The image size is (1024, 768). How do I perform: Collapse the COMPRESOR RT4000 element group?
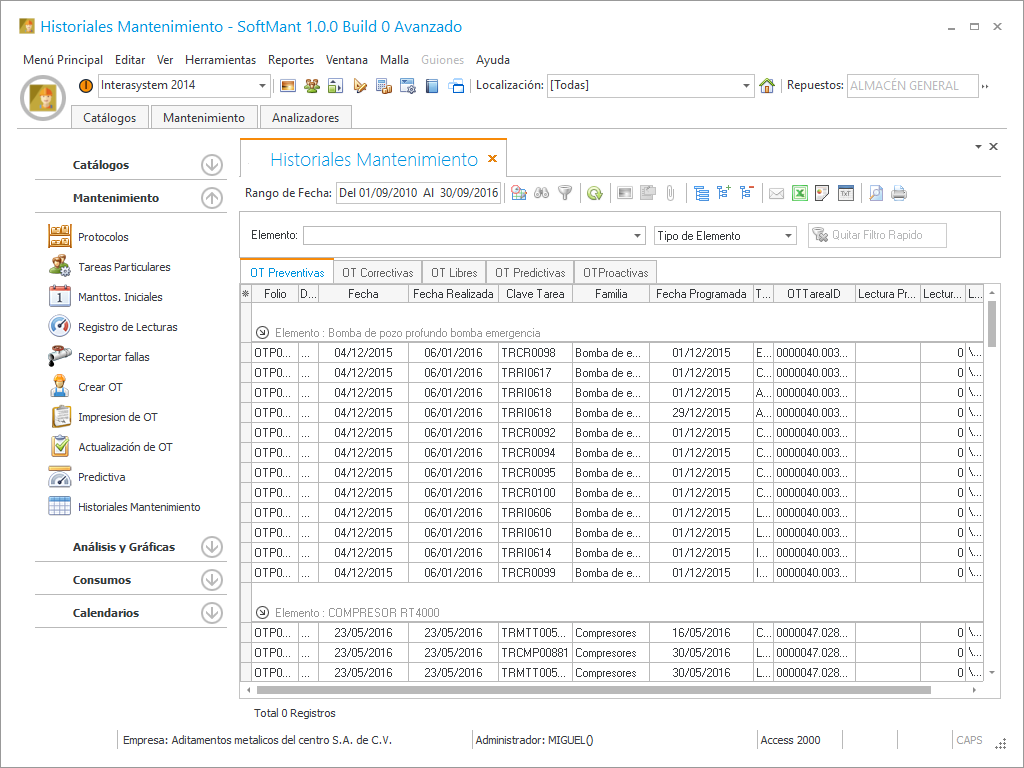262,612
